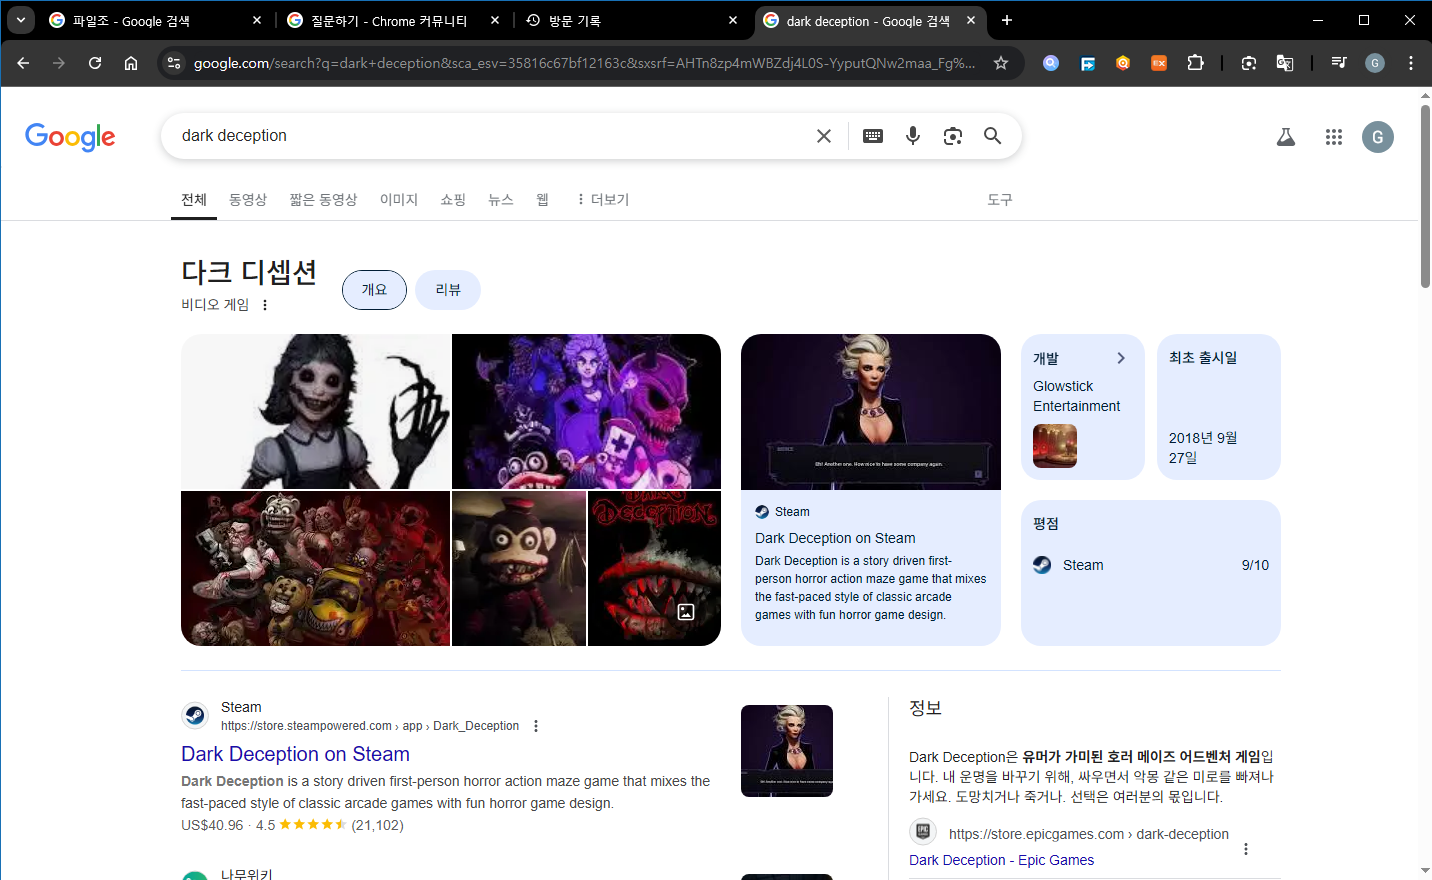The height and width of the screenshot is (880, 1432).
Task: Open the tab search dropdown
Action: (x=21, y=20)
